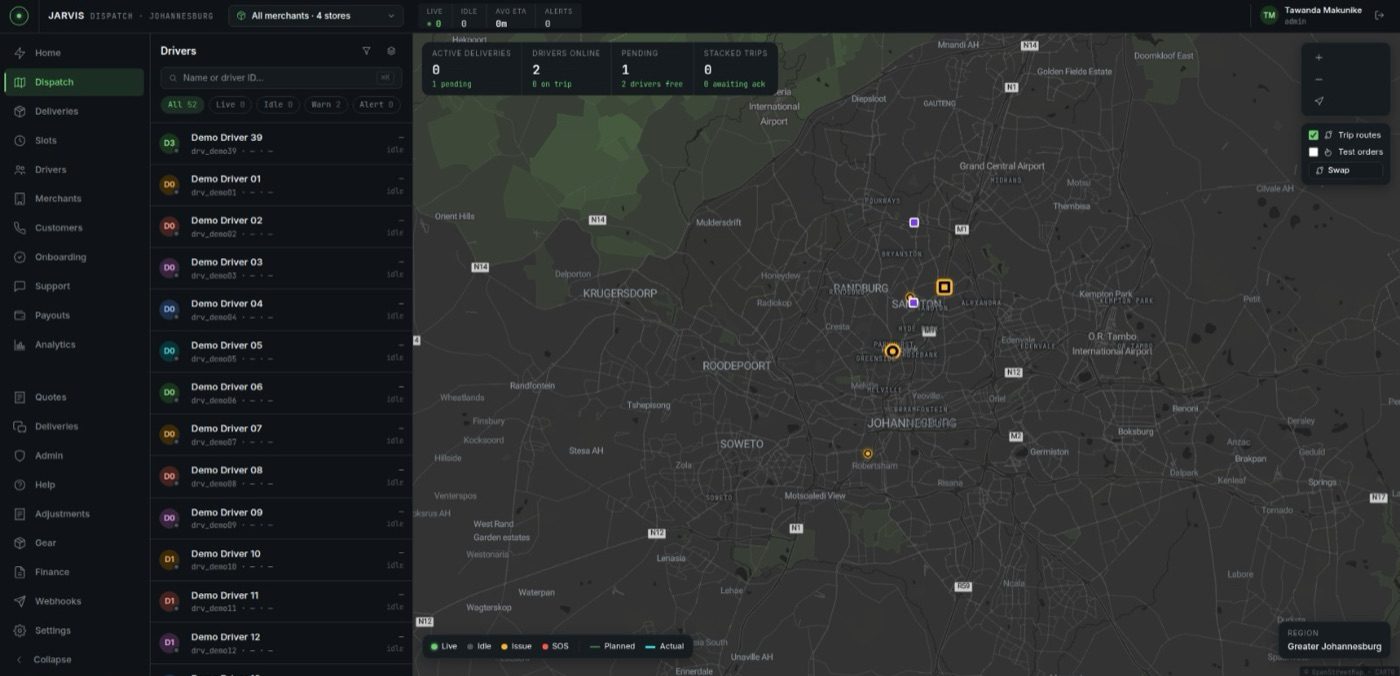
Task: Click the TM user avatar
Action: 1269,15
